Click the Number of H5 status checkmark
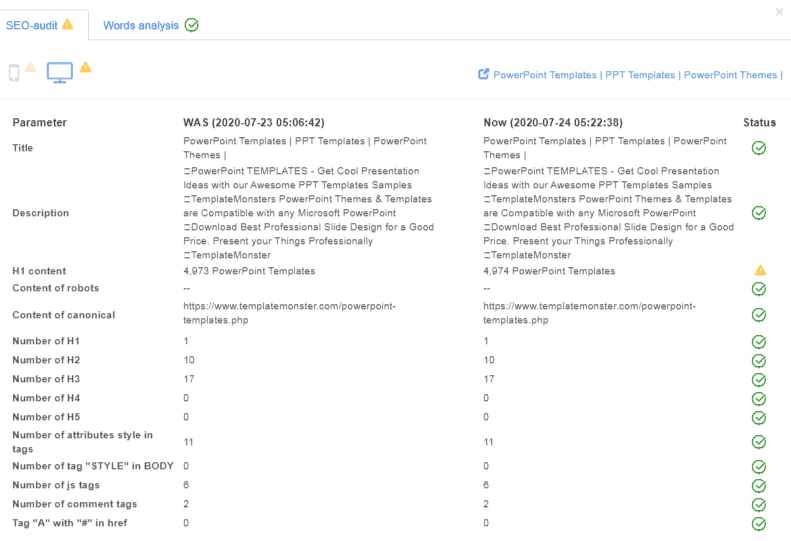Screen dimensions: 791x541 tap(759, 418)
